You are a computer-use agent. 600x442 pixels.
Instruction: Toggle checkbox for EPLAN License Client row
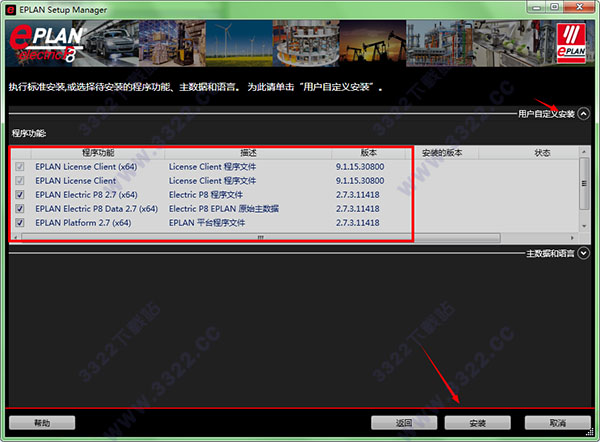[x=20, y=181]
